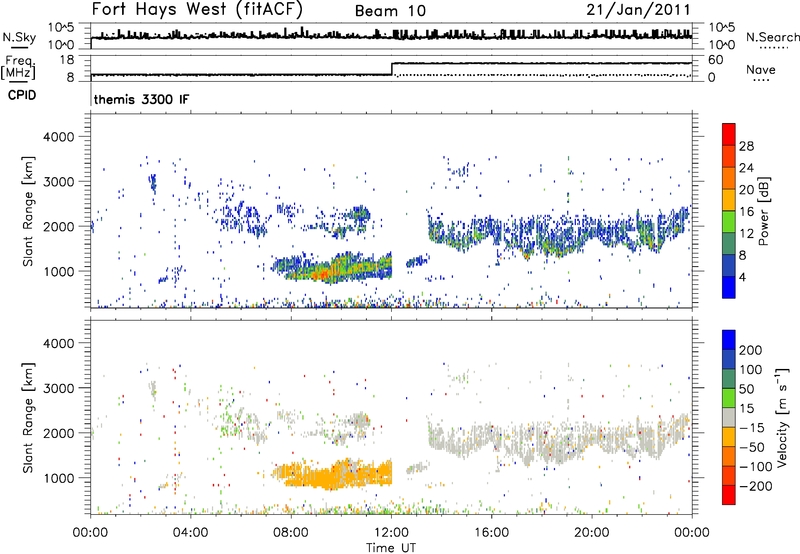Click the orange velocity patch near 1000 km

click(332, 474)
